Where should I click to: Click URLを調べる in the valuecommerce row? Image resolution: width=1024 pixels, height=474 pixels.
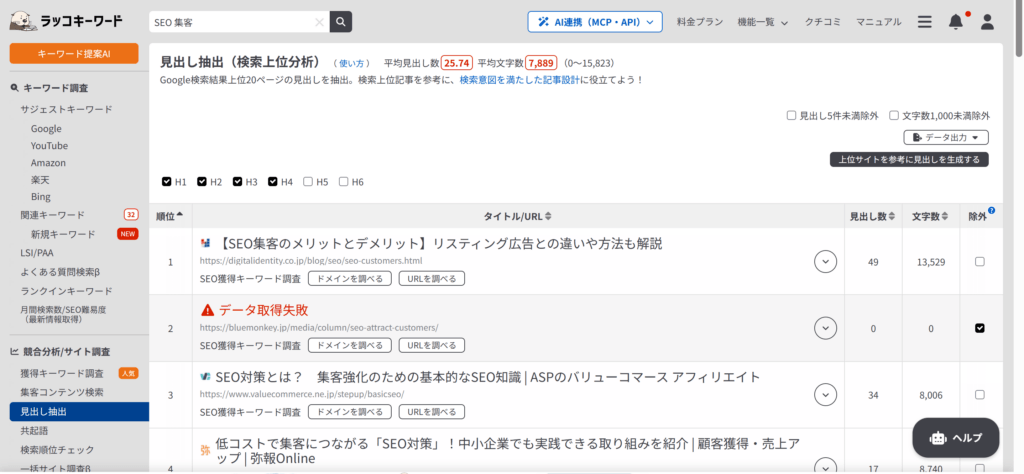[x=432, y=412]
